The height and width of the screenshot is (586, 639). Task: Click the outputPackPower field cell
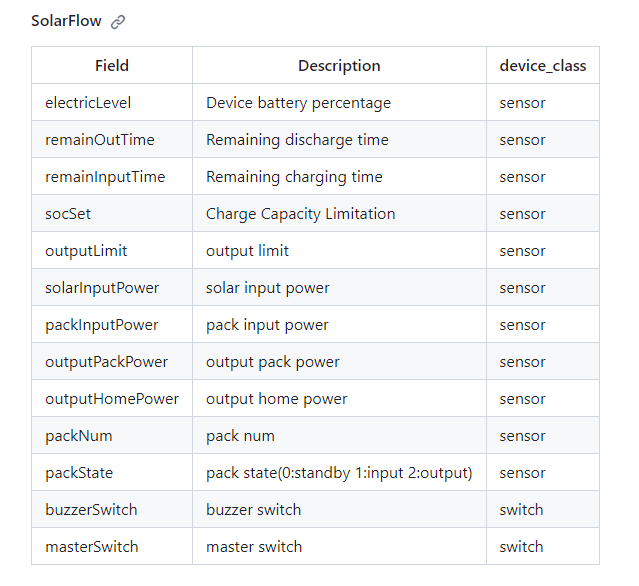click(x=107, y=362)
